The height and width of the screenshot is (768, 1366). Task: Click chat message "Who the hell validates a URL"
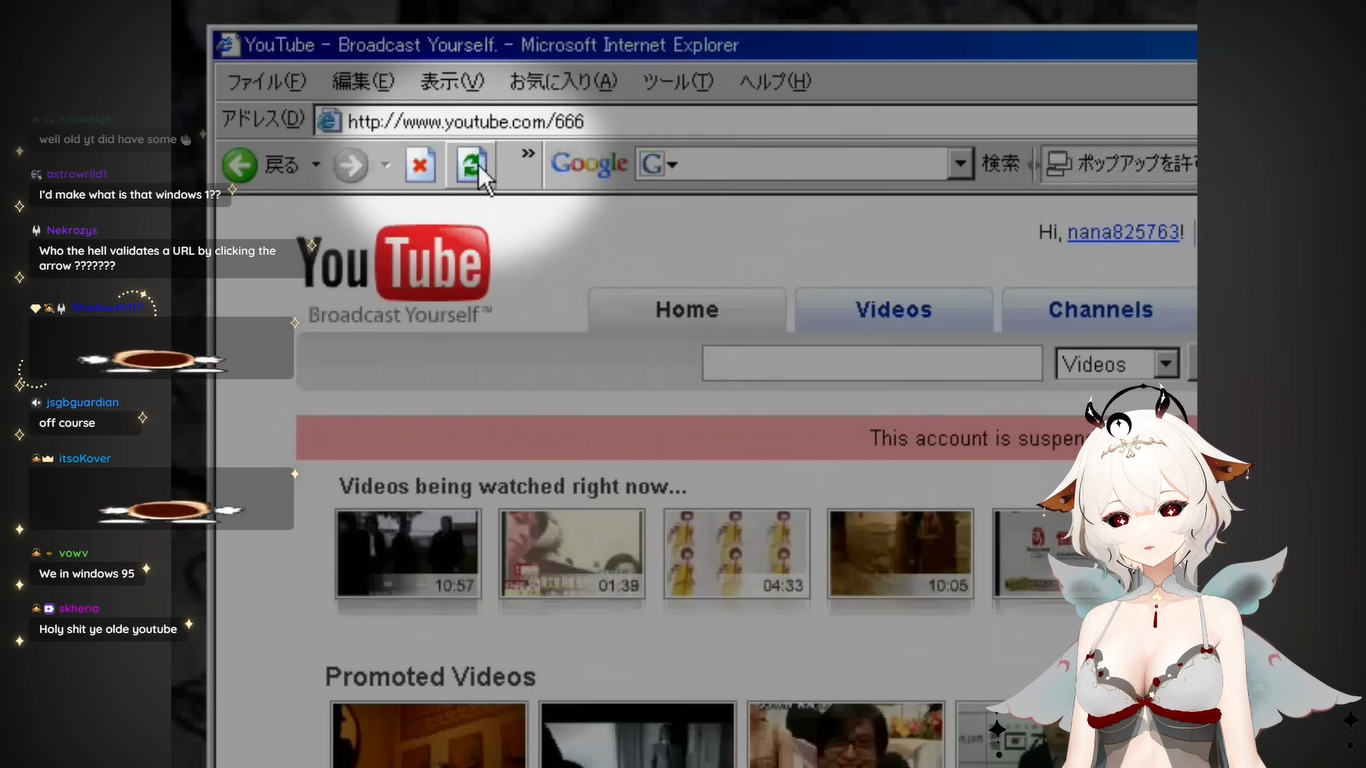pos(157,258)
